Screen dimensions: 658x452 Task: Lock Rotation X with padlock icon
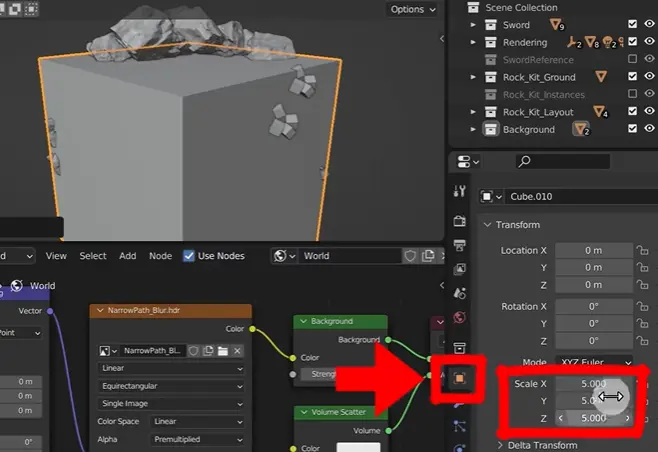[x=642, y=306]
